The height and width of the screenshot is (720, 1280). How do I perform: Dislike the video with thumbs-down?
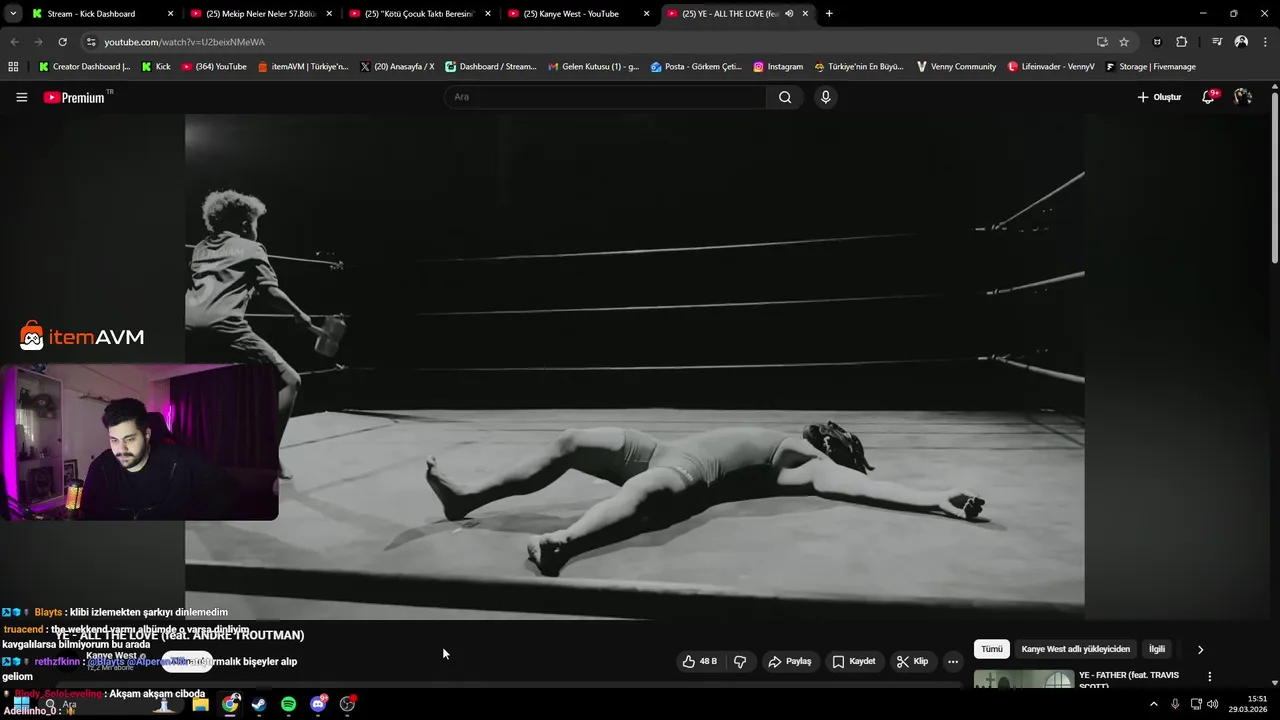[x=740, y=661]
